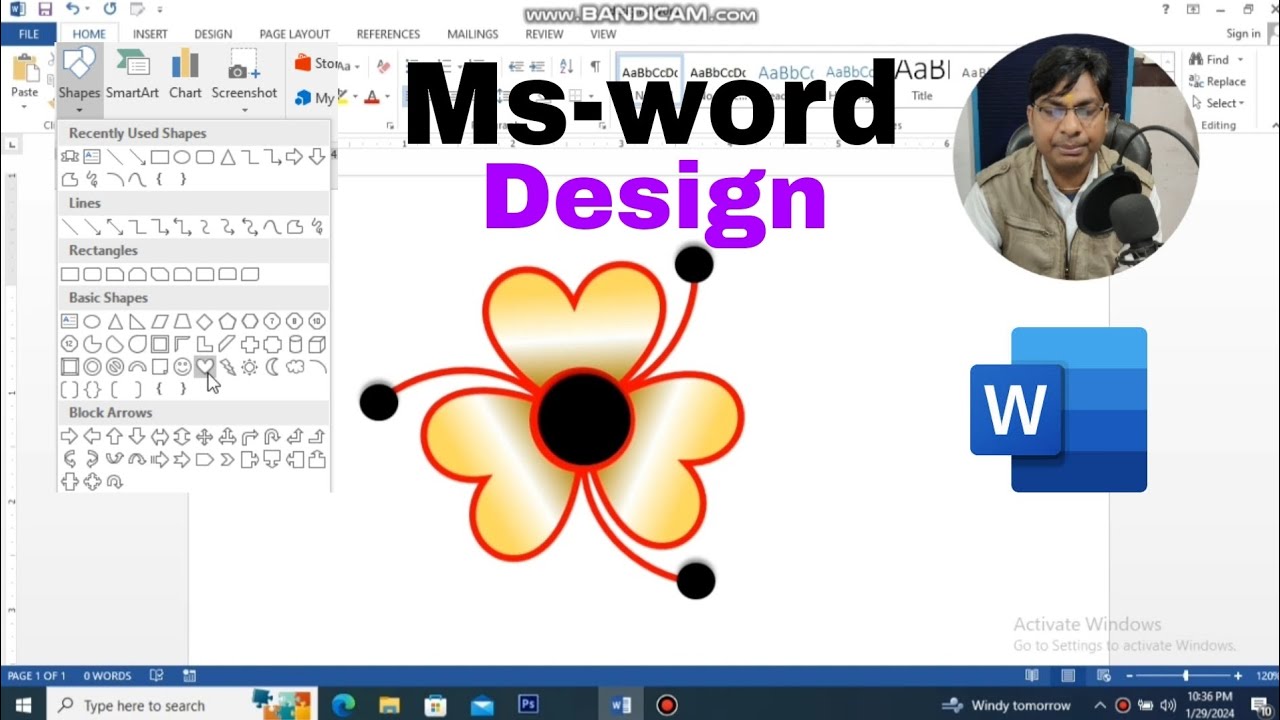1280x720 pixels.
Task: Click the taskbar search box
Action: (182, 705)
